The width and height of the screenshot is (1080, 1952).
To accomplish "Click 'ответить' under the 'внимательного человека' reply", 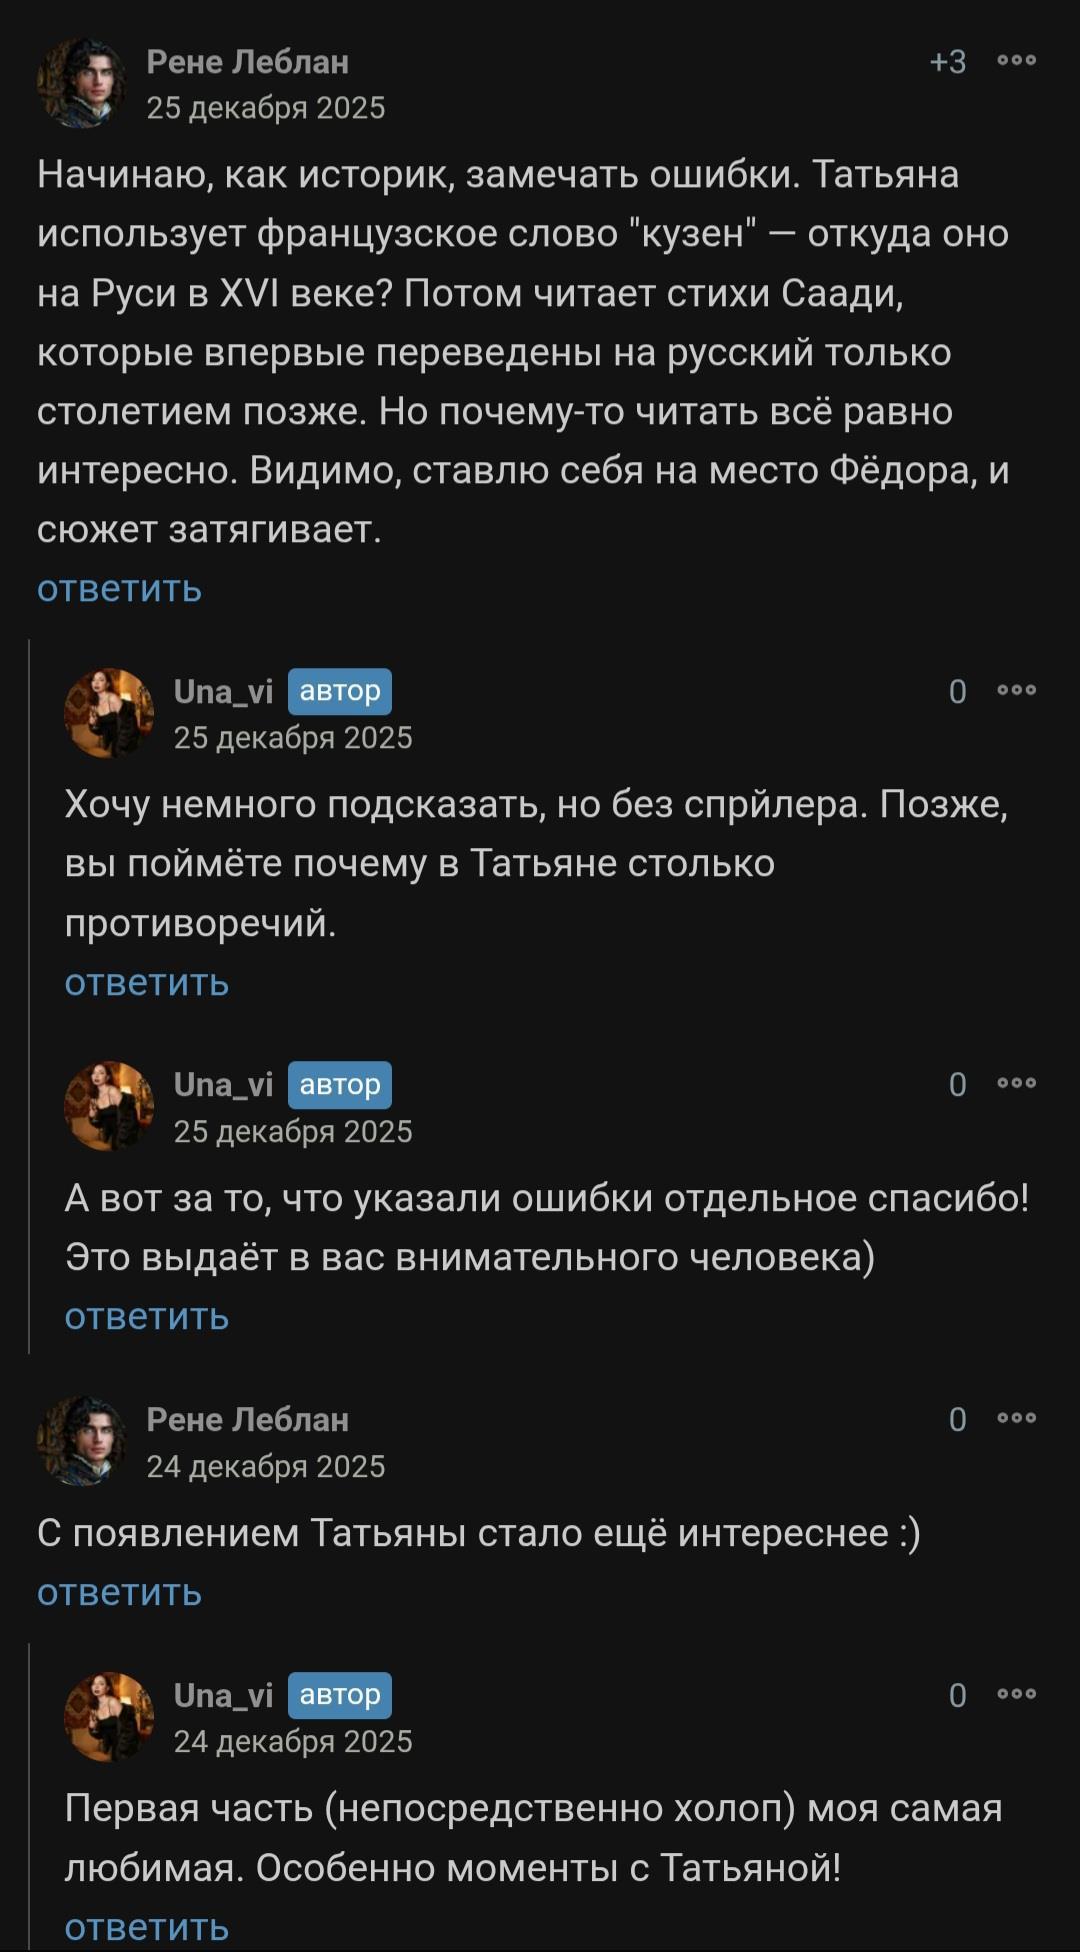I will [x=146, y=1317].
